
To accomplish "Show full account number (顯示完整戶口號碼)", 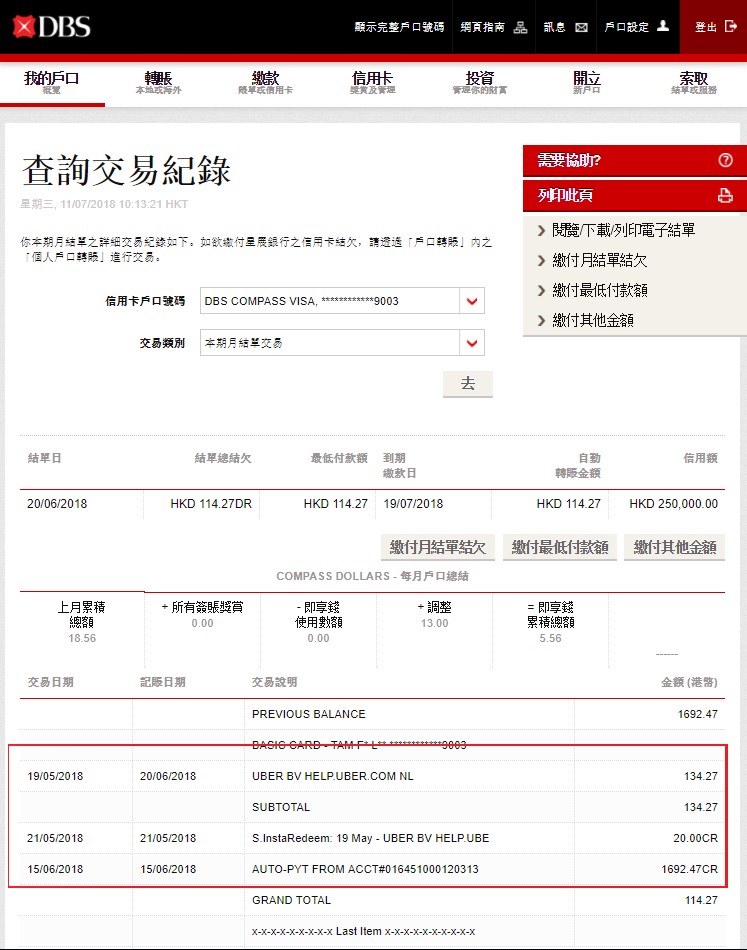I will point(399,27).
